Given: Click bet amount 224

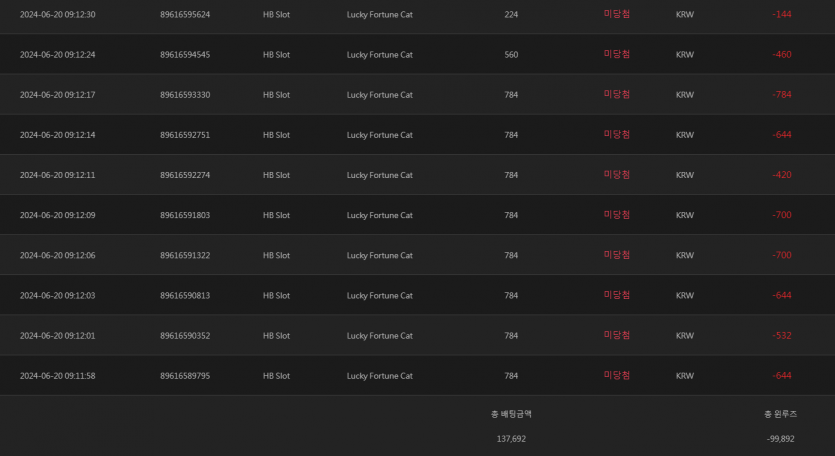Looking at the screenshot, I should (x=511, y=14).
